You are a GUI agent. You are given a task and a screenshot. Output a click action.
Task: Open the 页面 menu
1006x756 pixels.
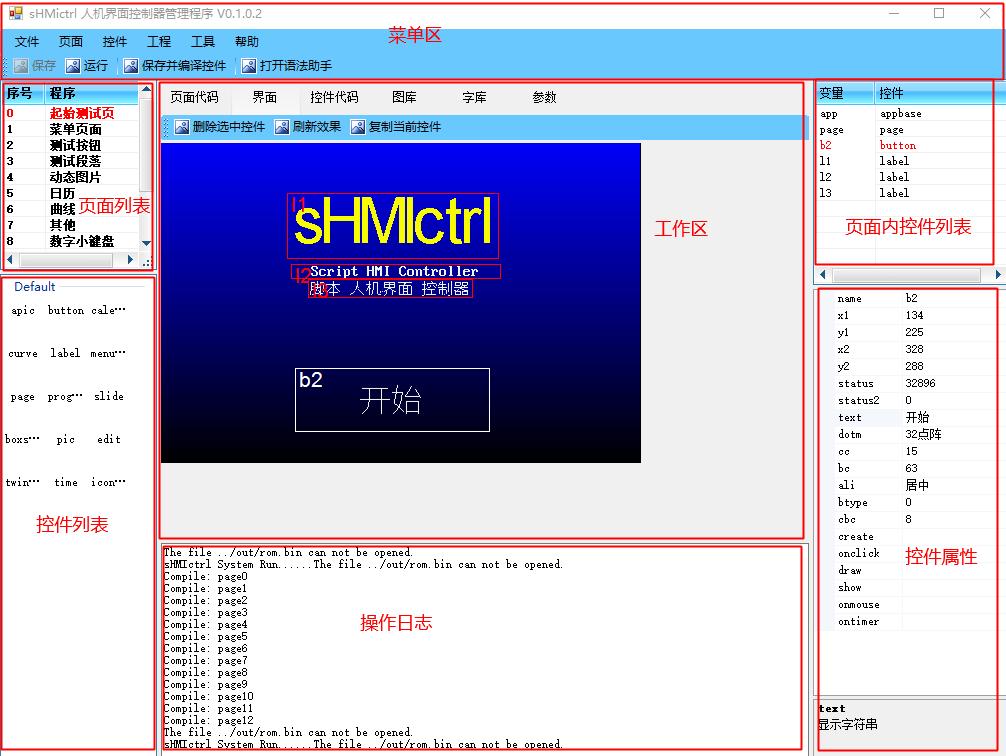coord(71,42)
